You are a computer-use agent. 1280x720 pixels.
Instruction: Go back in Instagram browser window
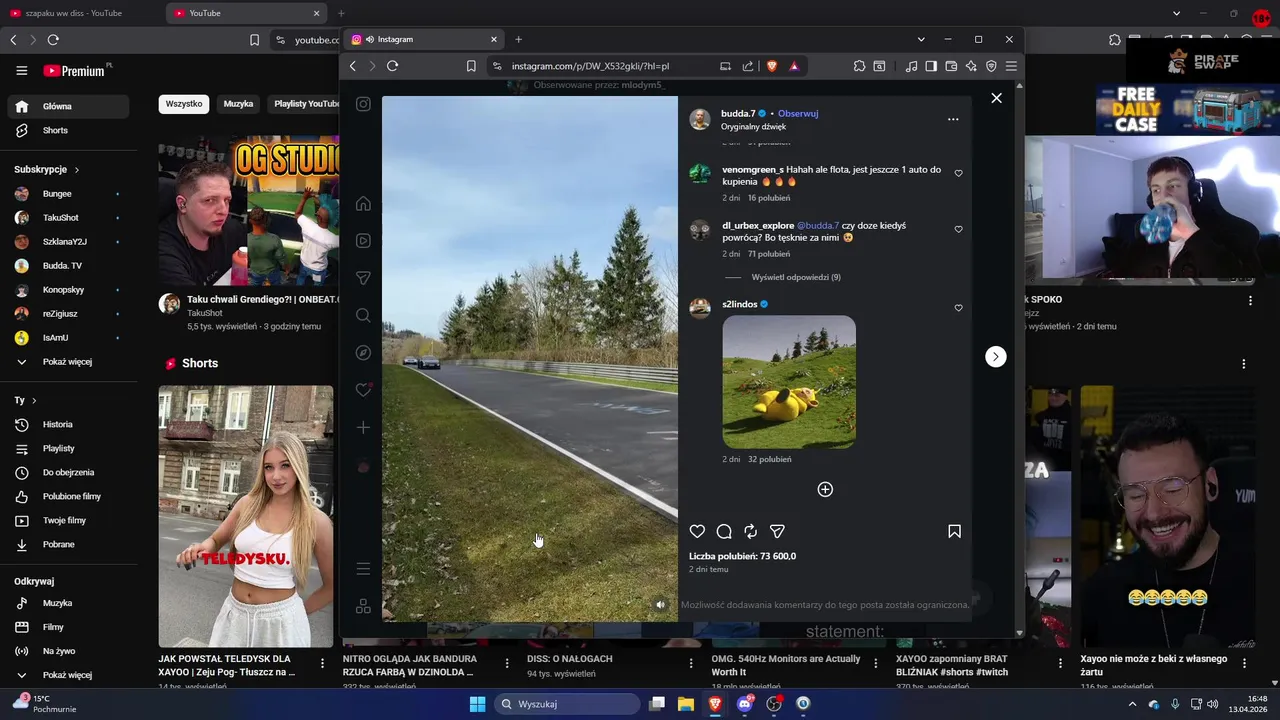353,66
